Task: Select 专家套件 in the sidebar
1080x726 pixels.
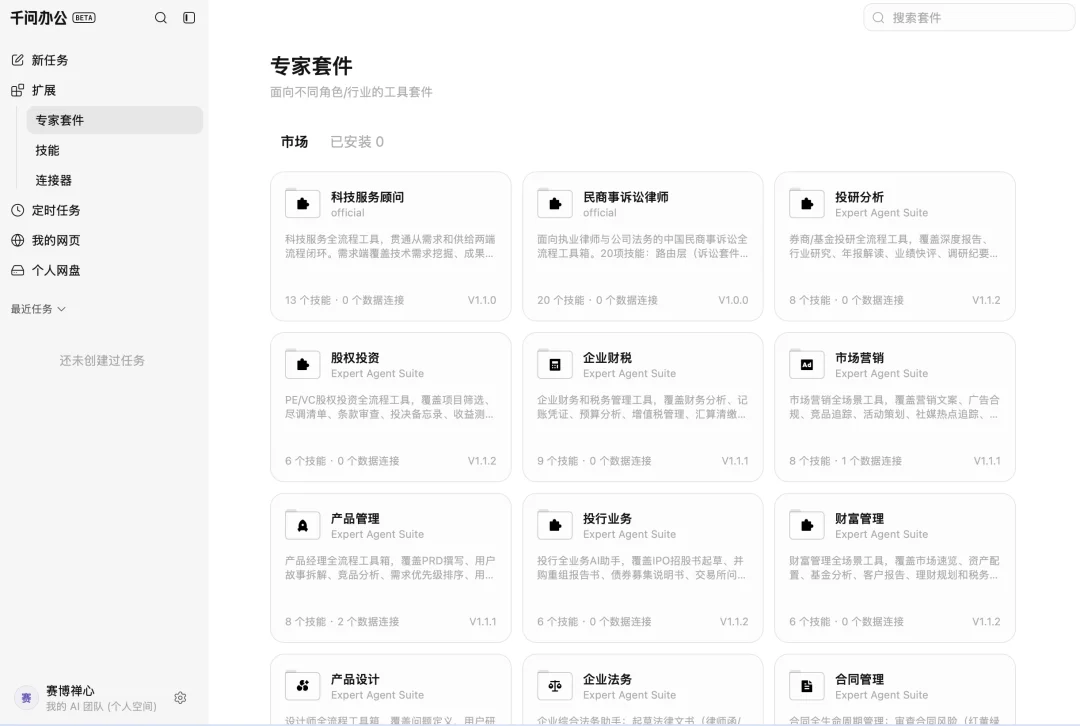Action: (114, 120)
